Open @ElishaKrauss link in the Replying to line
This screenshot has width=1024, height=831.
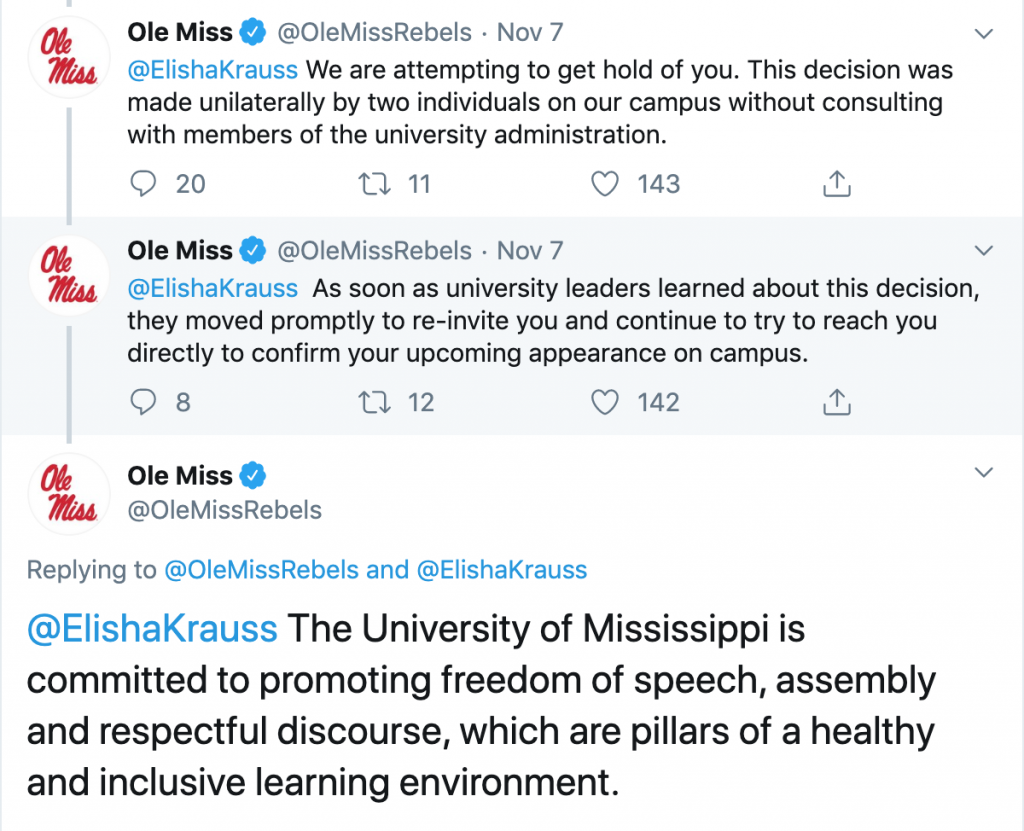tap(501, 571)
